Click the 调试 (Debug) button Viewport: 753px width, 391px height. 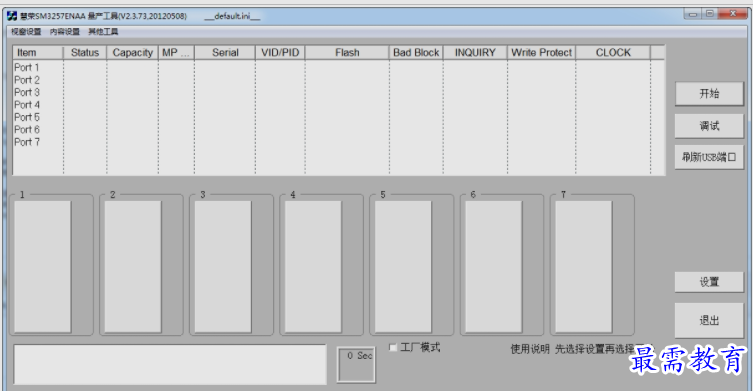point(709,126)
